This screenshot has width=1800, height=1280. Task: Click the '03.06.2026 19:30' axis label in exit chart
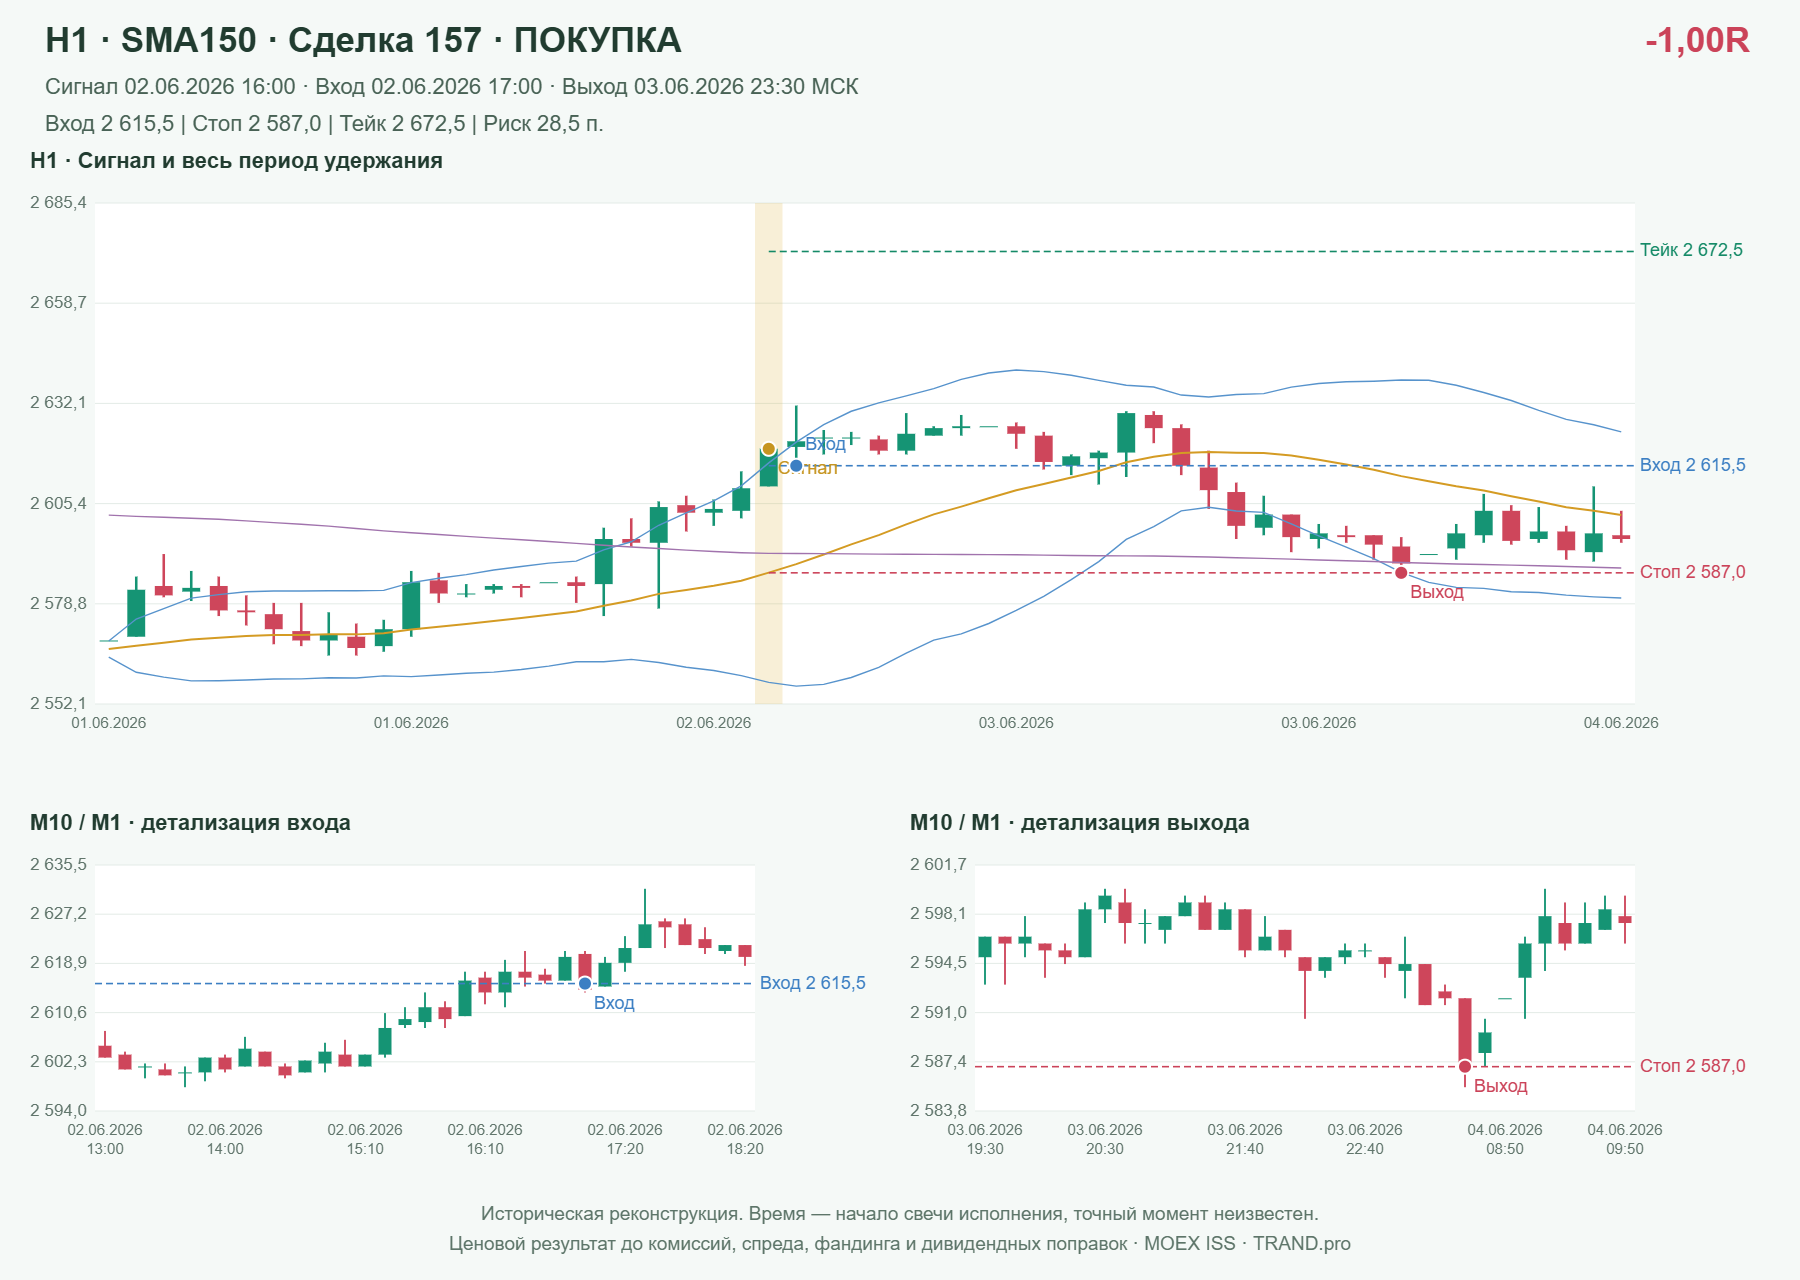[985, 1139]
